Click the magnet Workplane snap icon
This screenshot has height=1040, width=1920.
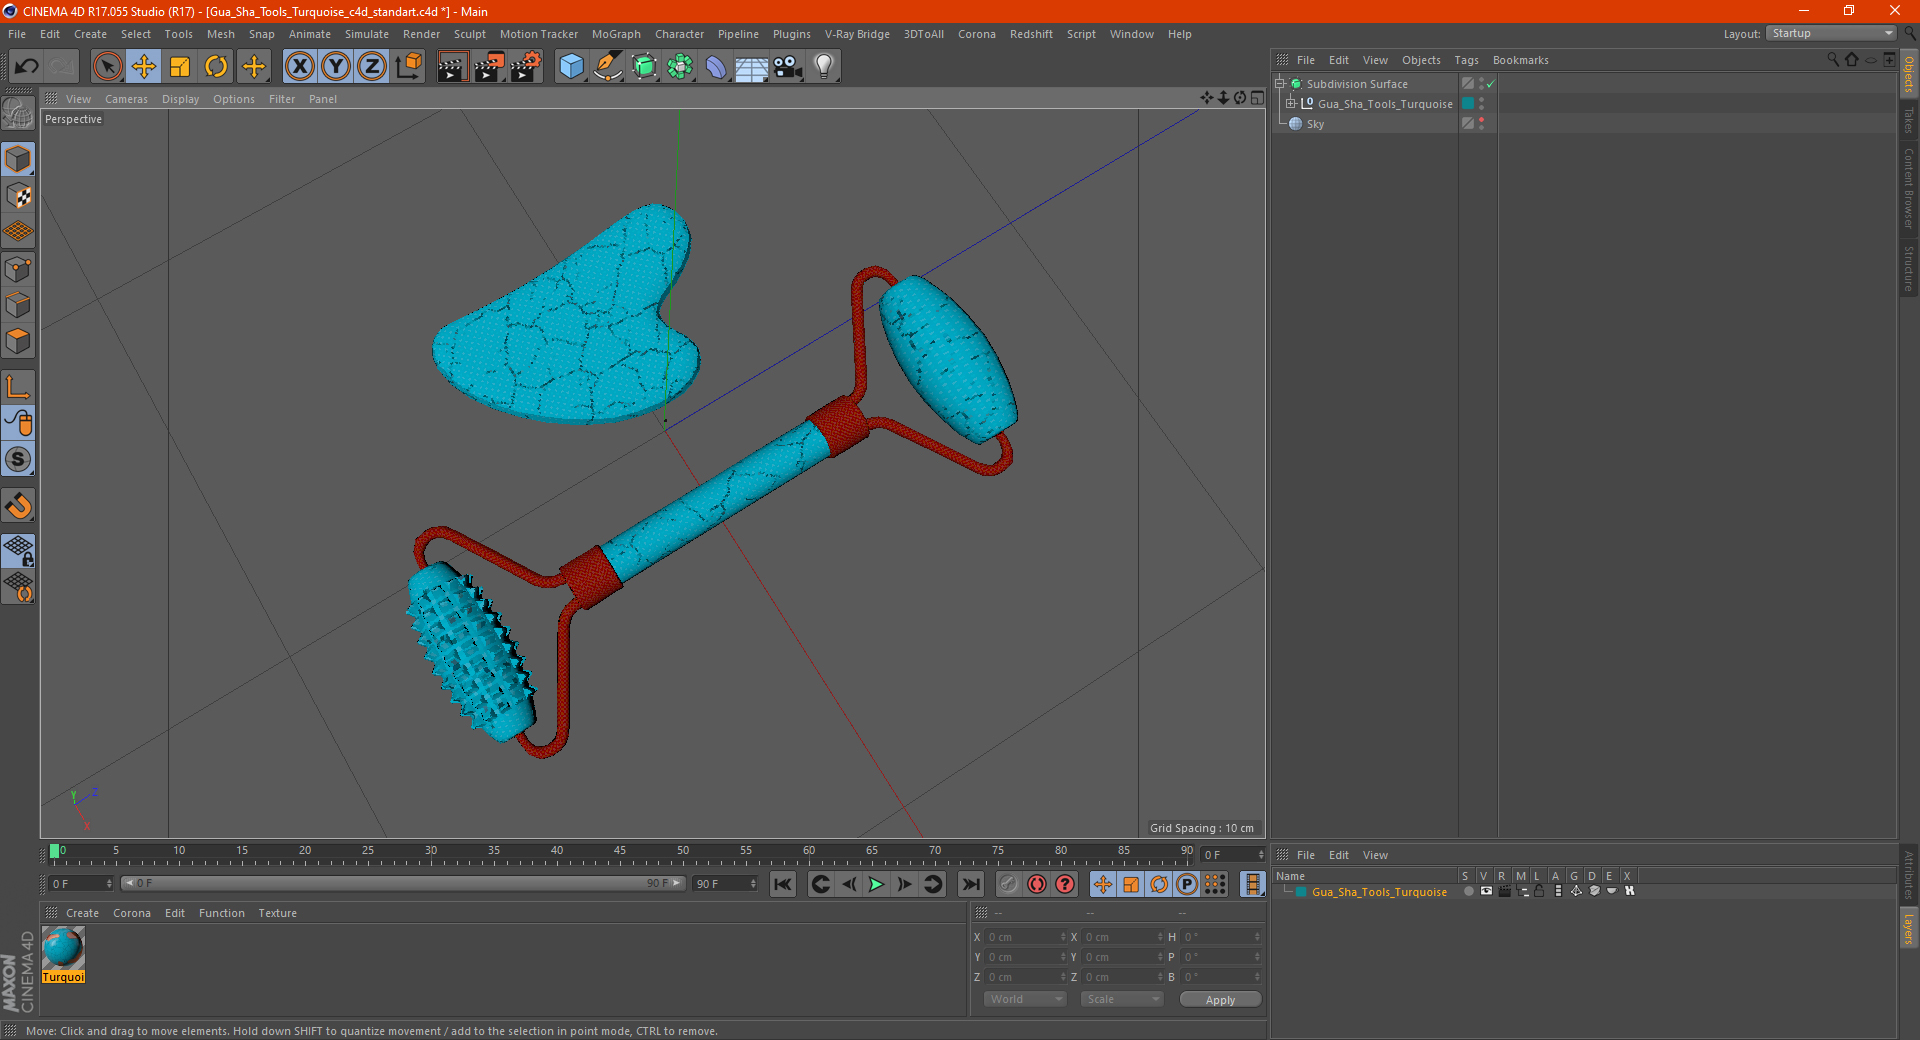click(x=18, y=506)
